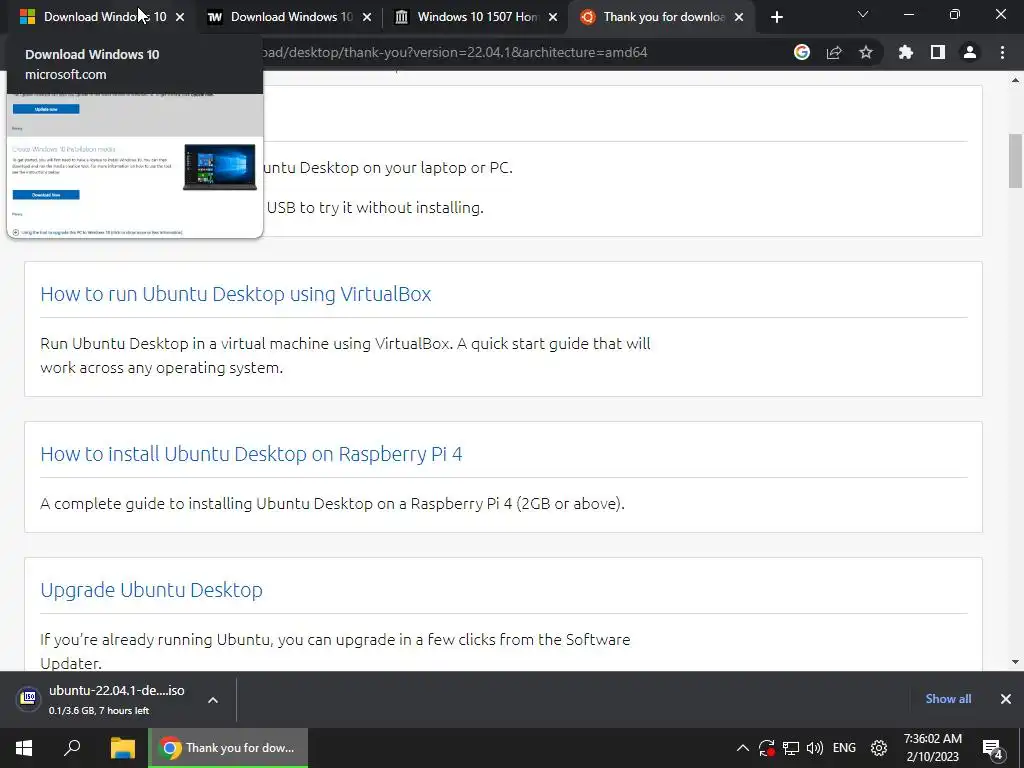The width and height of the screenshot is (1024, 768).
Task: Click the Raspberry Pi 4 guide description text
Action: coord(332,504)
